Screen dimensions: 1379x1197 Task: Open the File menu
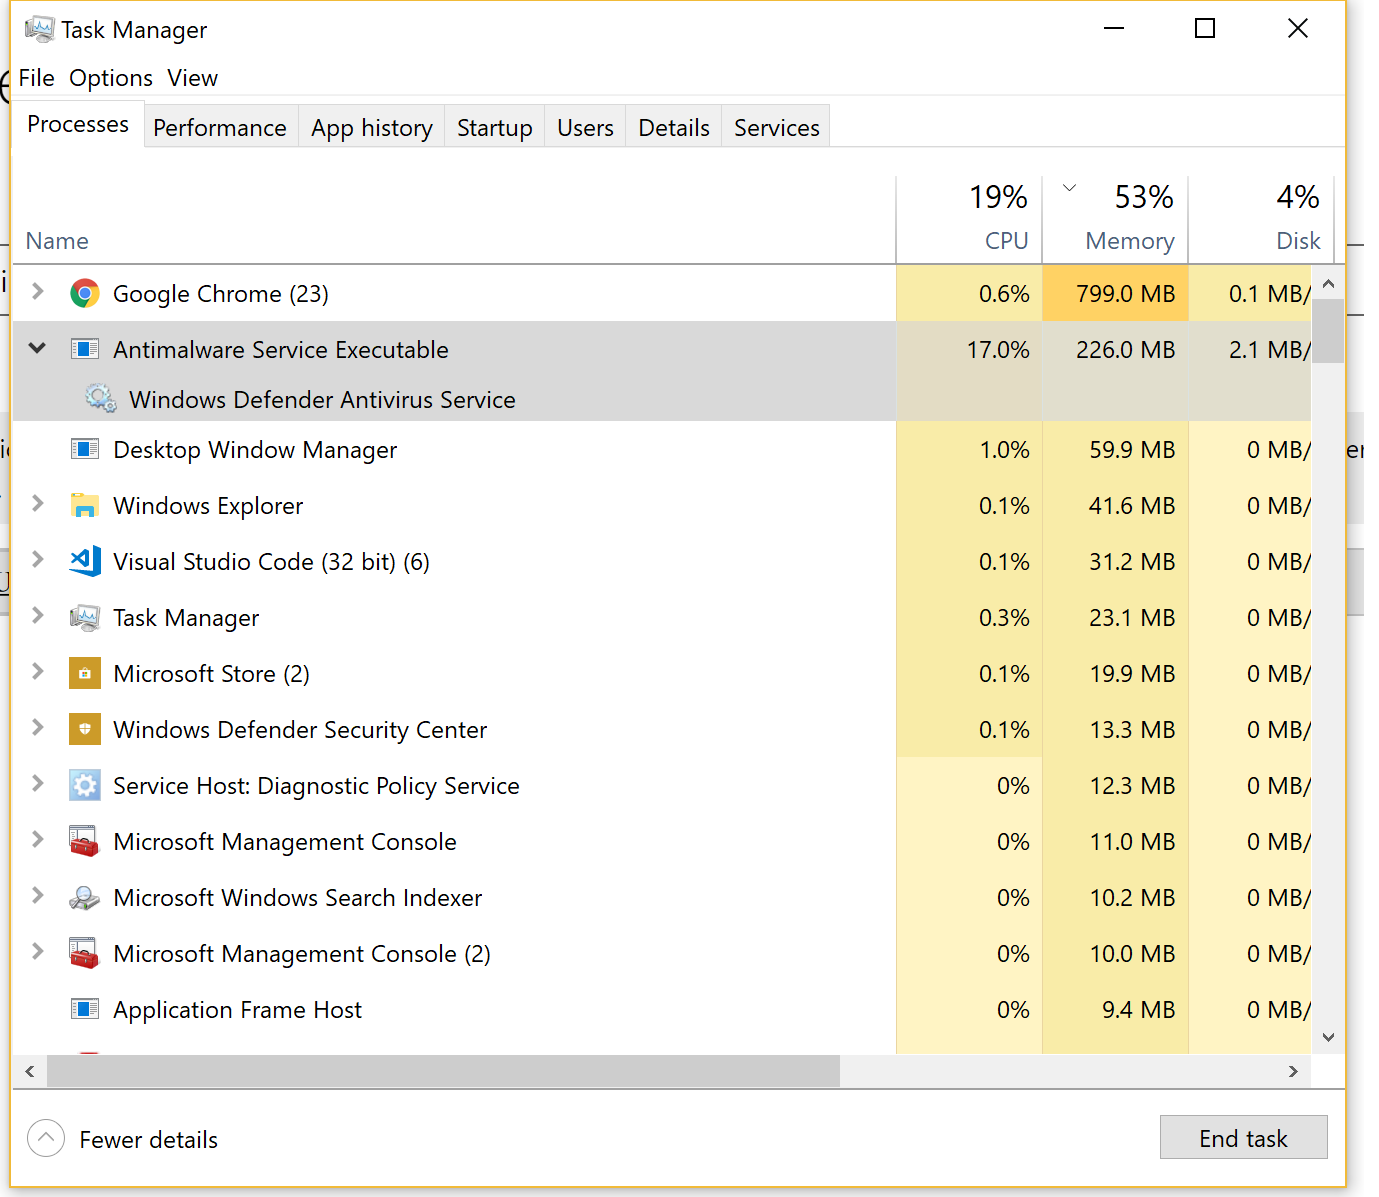tap(37, 78)
